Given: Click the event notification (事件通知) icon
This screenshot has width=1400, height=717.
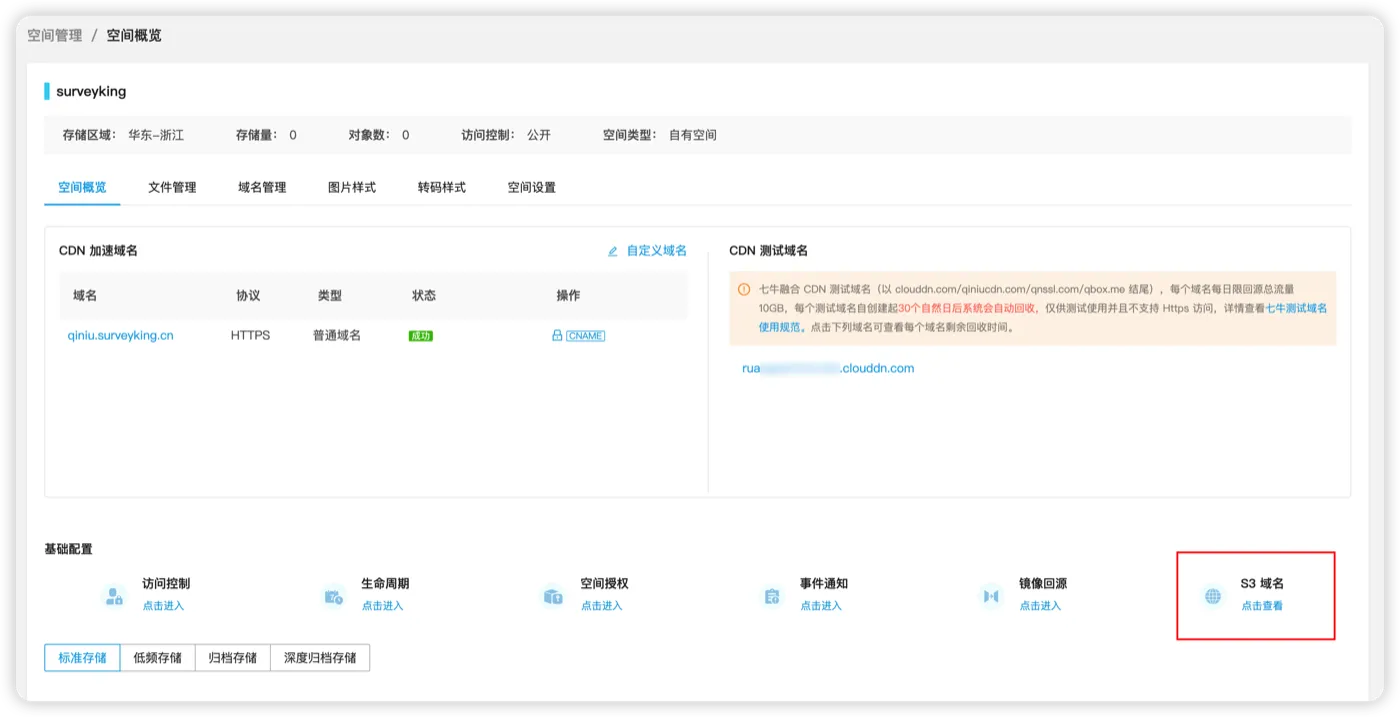Looking at the screenshot, I should click(x=772, y=597).
